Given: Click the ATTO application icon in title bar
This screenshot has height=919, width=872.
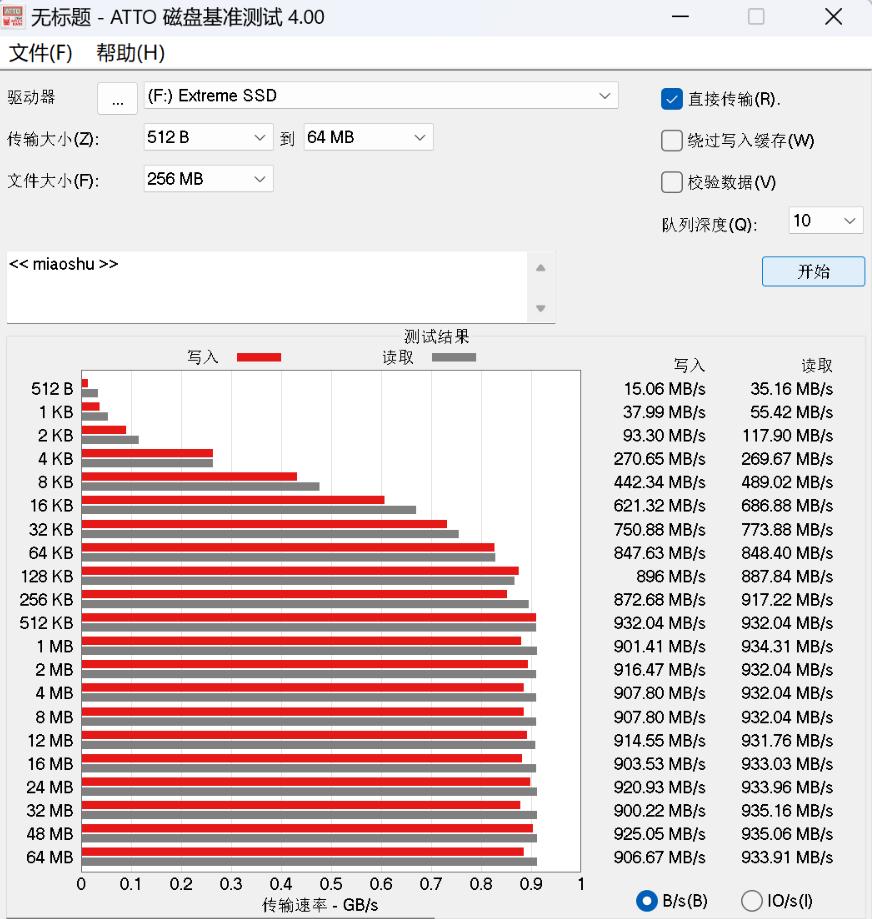Looking at the screenshot, I should click(14, 17).
